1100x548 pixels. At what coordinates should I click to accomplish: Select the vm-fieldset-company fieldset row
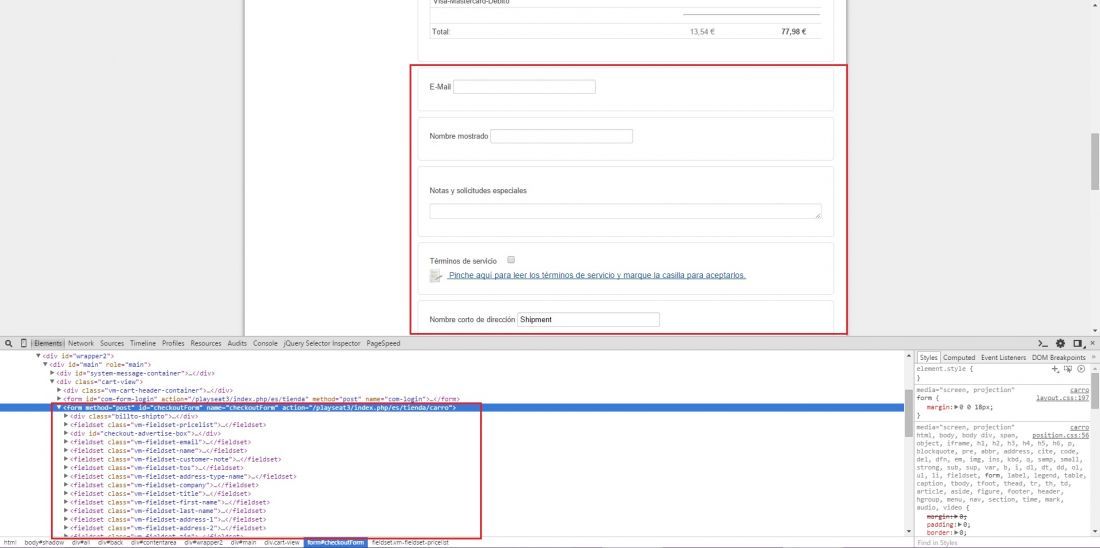coord(164,485)
